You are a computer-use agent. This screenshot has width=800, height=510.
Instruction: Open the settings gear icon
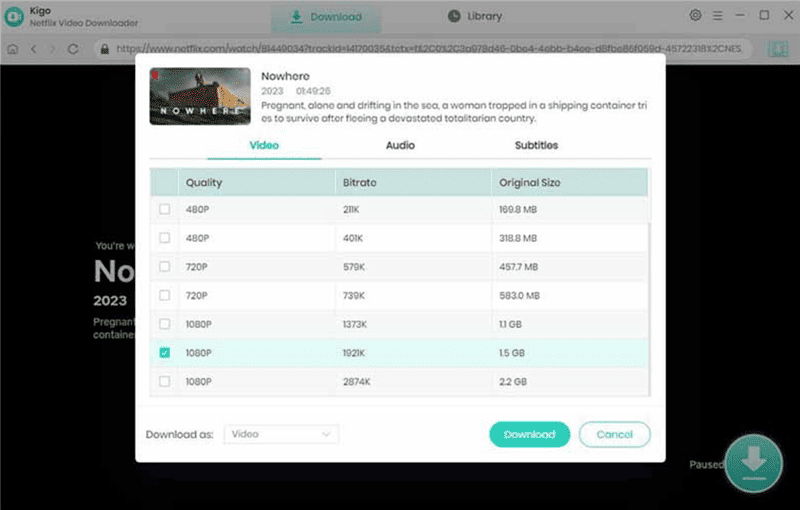[695, 15]
